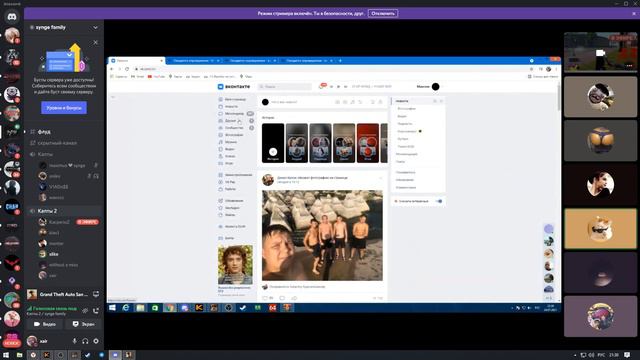Viewport: 640px width, 360px height.
Task: Select participant tile with woman's portrait avatar
Action: (x=600, y=184)
